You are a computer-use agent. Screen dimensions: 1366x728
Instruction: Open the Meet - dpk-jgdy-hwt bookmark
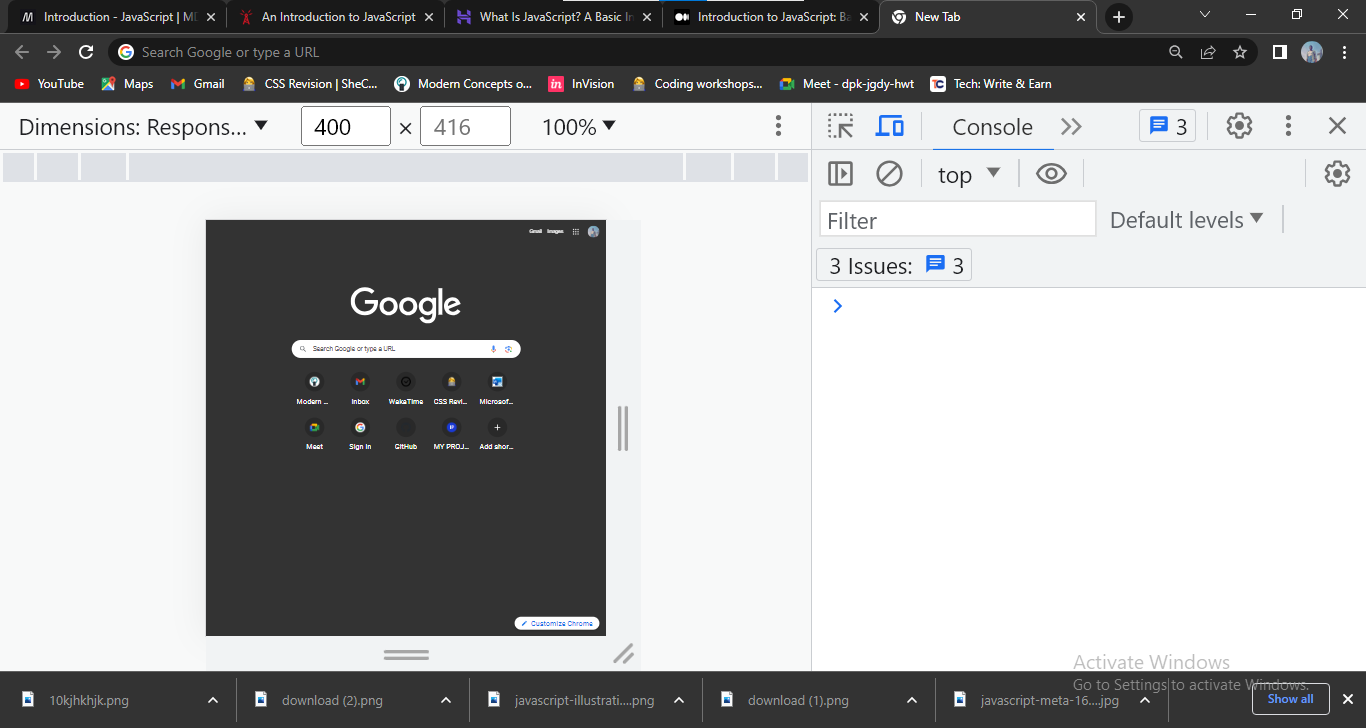click(x=847, y=84)
